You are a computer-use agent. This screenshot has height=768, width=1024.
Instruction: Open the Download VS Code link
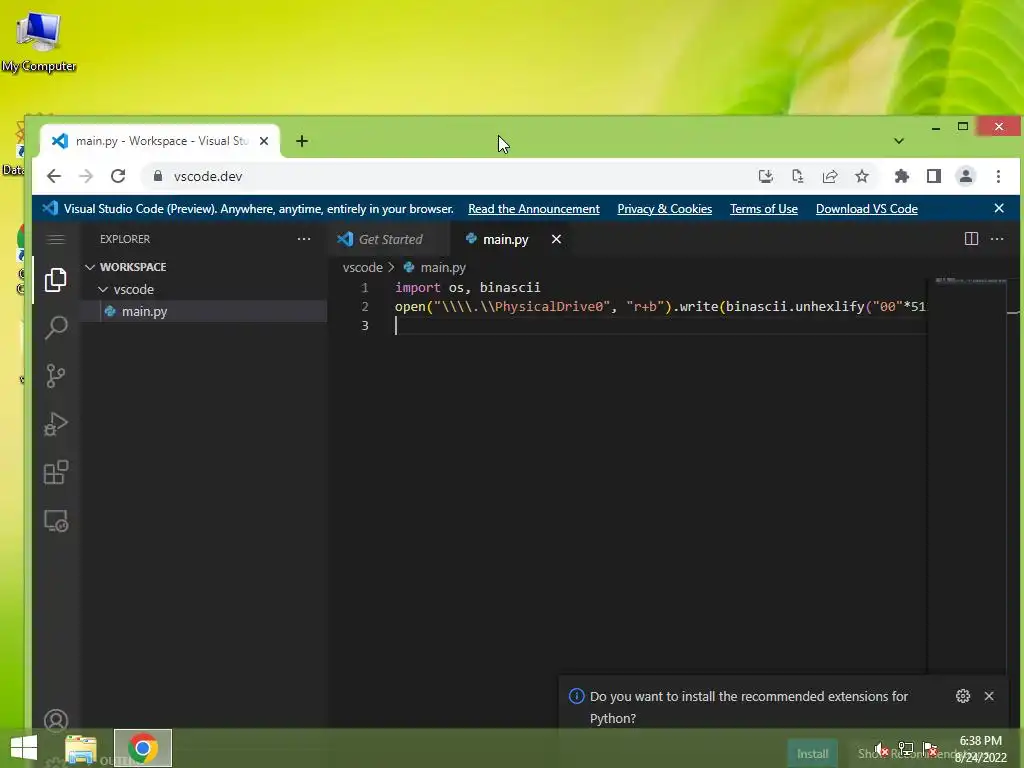867,209
